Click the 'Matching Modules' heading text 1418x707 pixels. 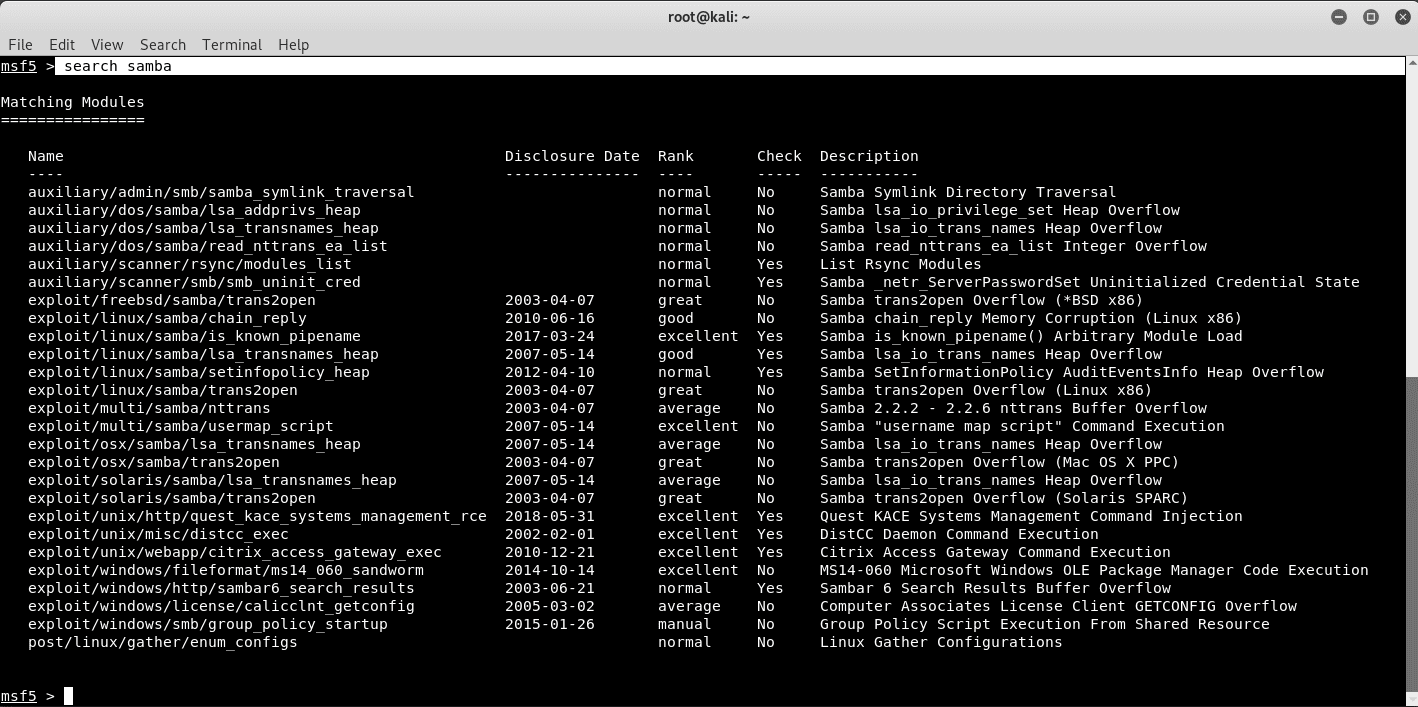click(x=72, y=102)
